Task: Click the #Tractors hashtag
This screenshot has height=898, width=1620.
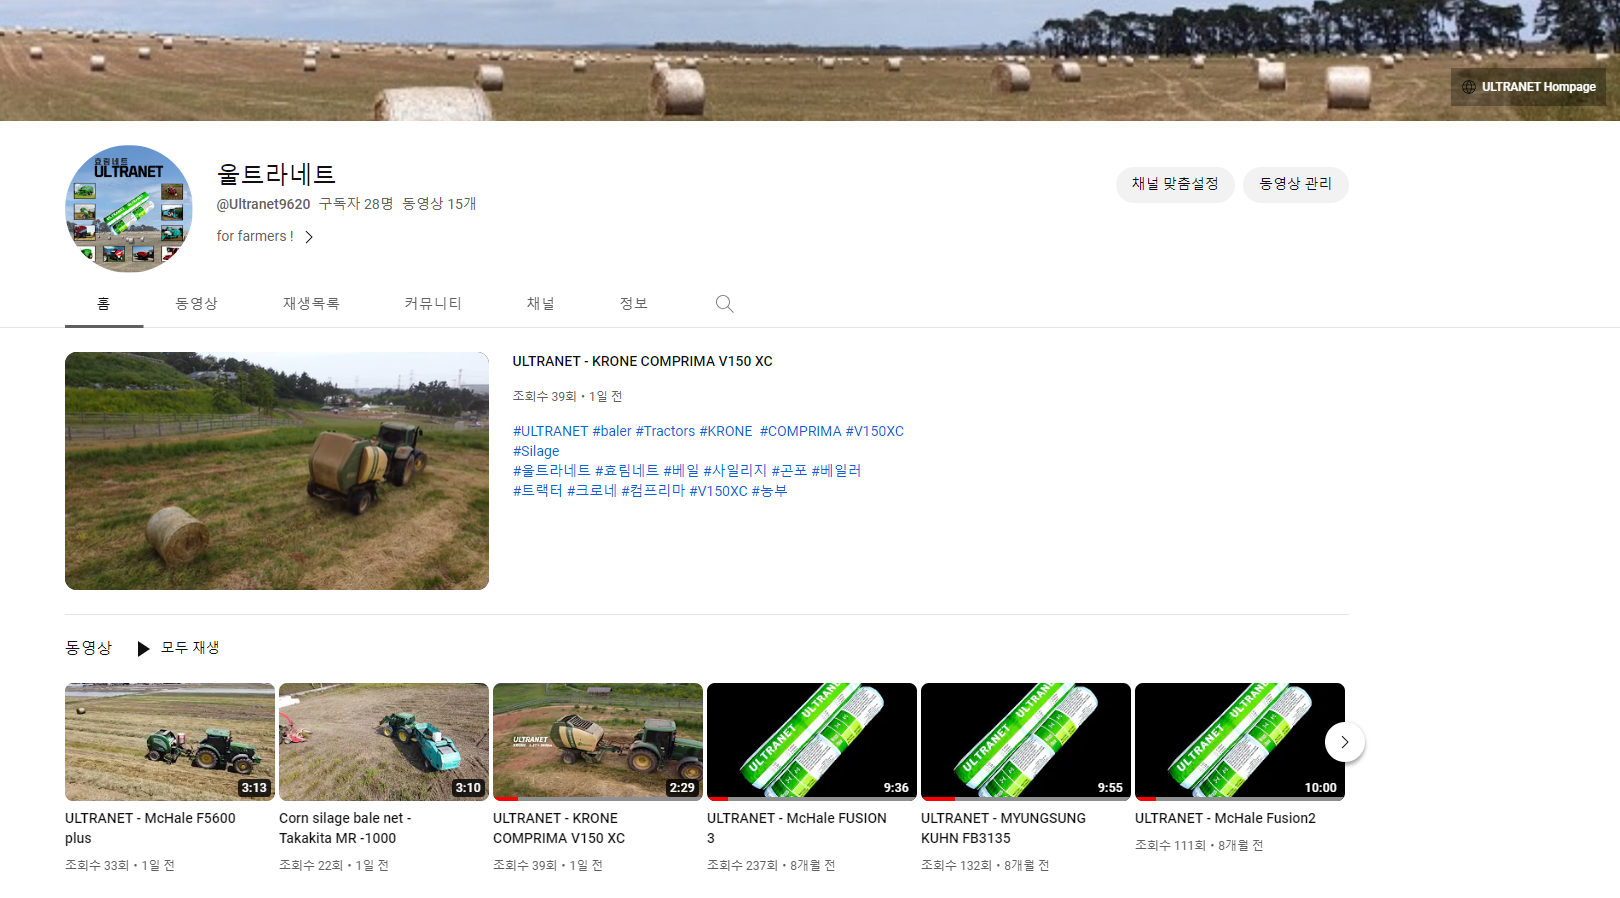Action: coord(665,431)
